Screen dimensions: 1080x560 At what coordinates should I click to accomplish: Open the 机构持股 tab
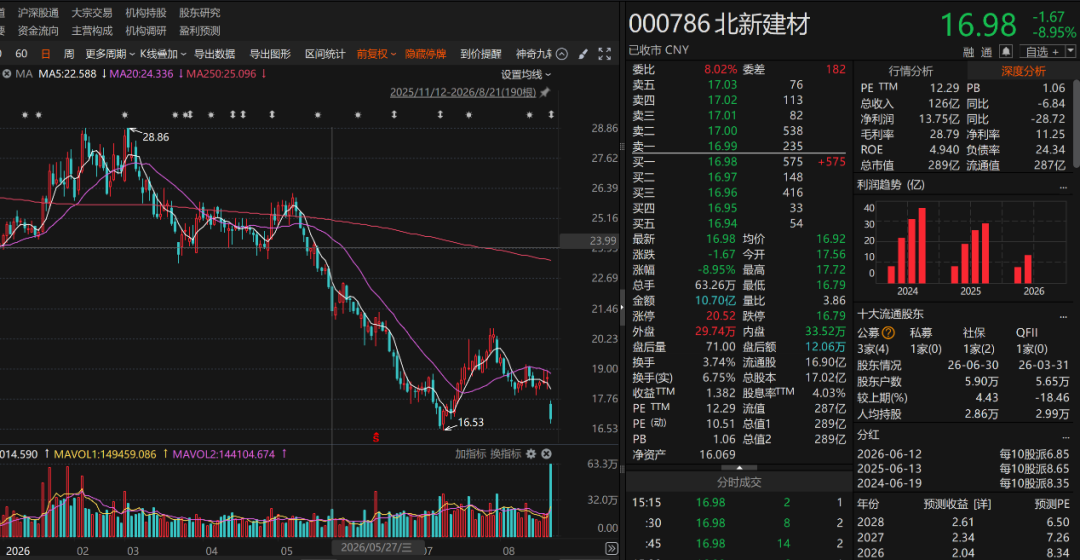point(145,12)
